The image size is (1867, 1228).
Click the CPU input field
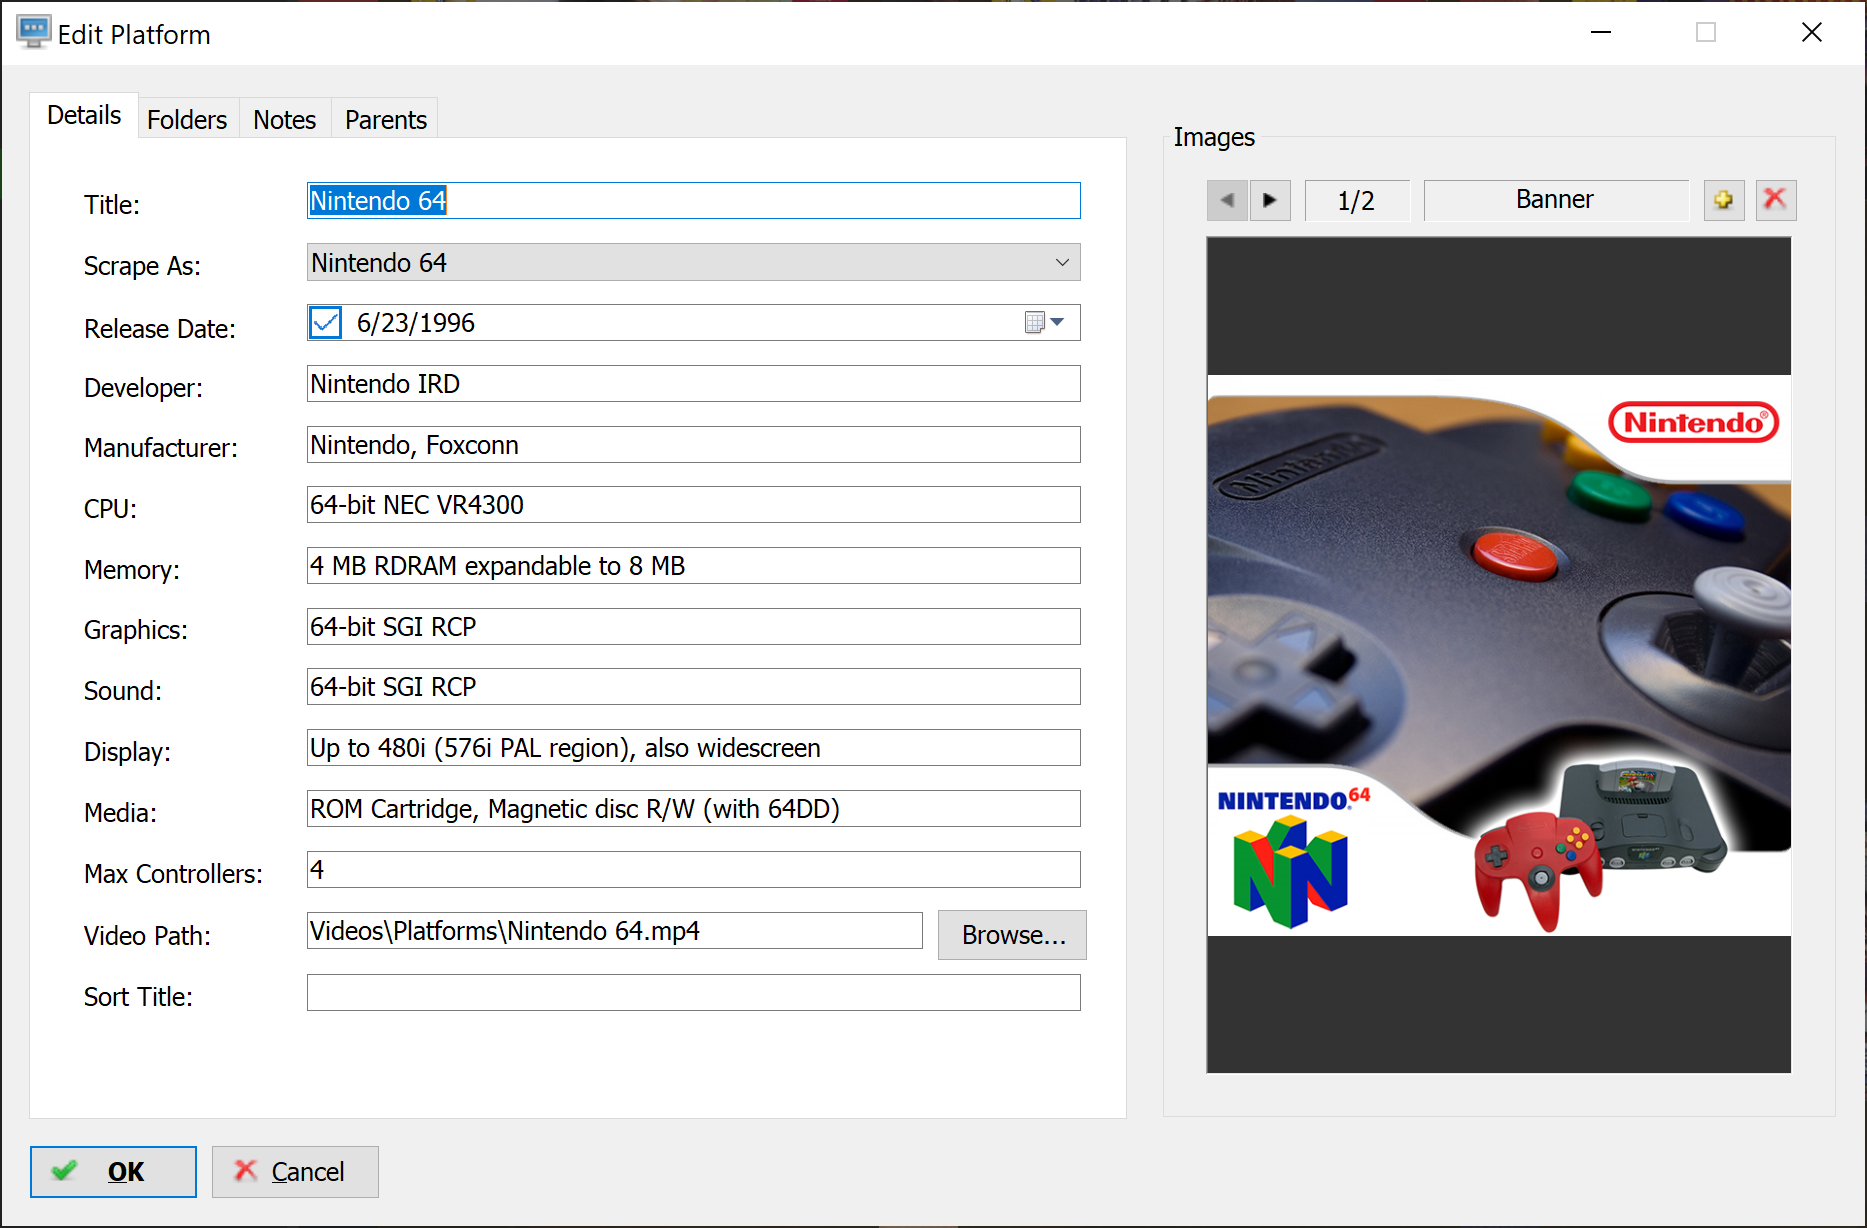694,505
